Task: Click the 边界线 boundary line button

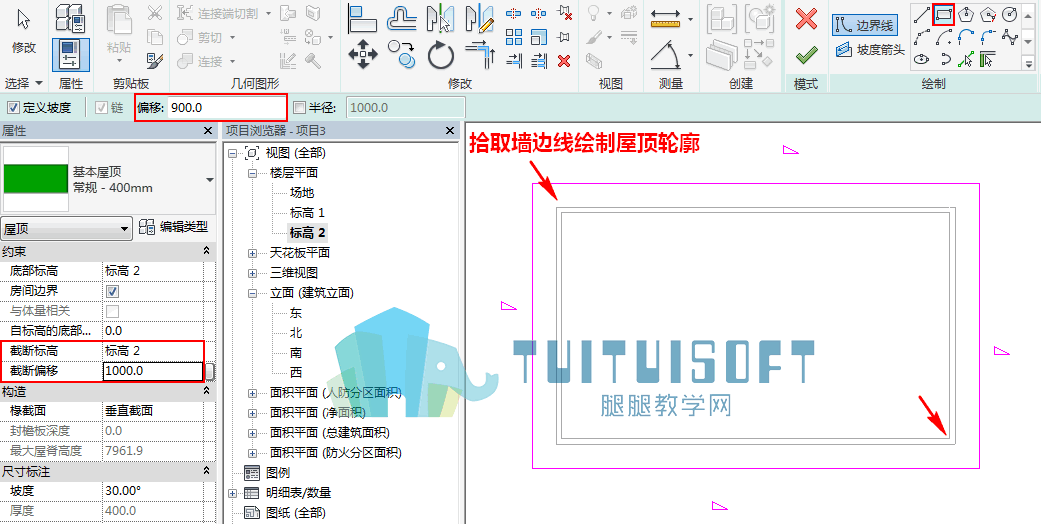Action: point(865,25)
